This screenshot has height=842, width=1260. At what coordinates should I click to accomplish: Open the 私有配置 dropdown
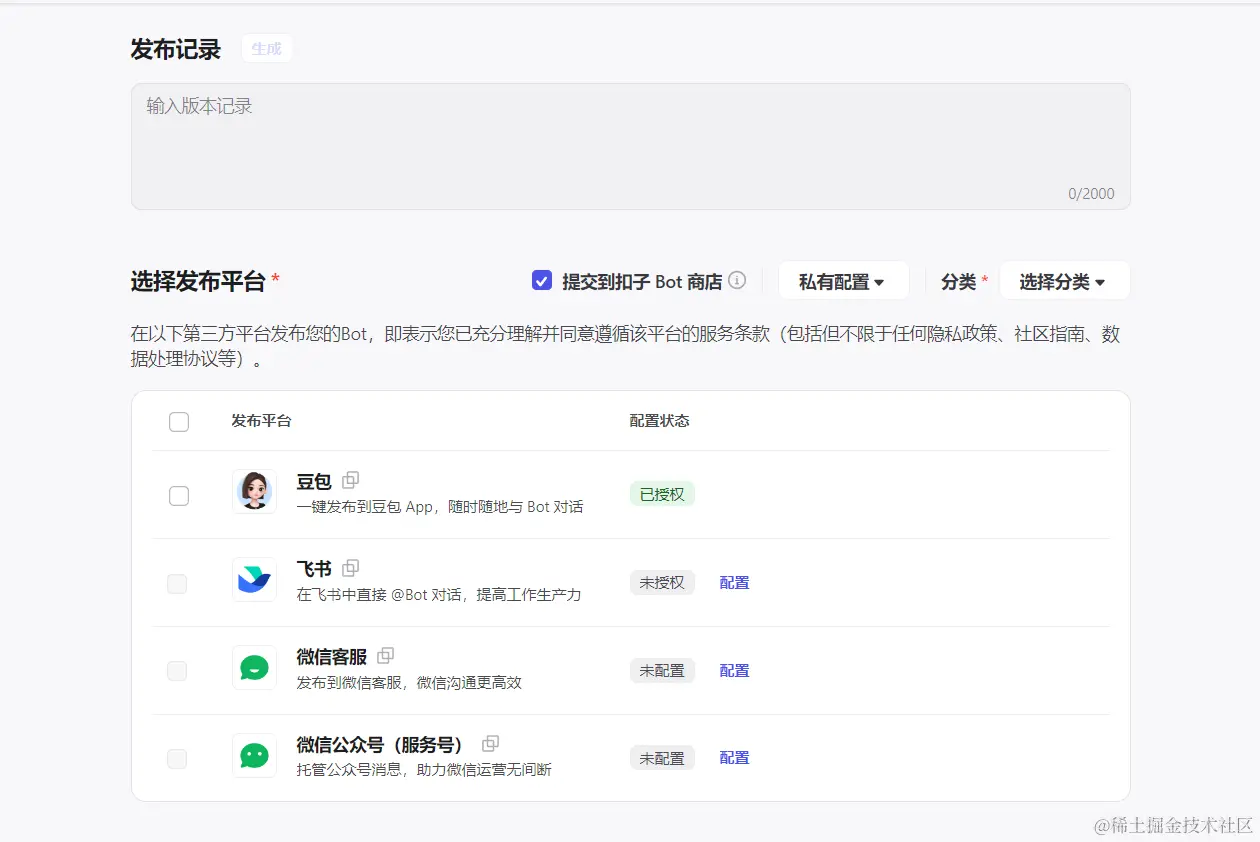point(843,281)
